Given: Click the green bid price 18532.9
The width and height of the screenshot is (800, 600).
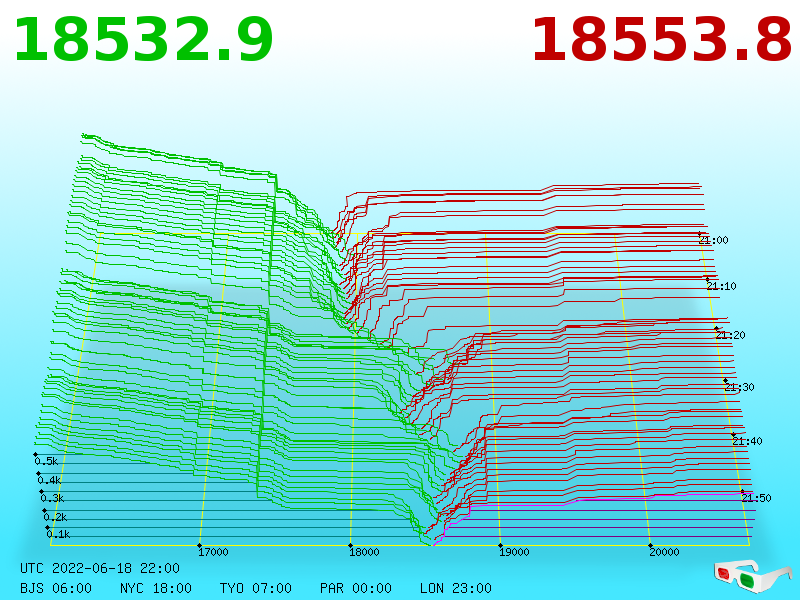Looking at the screenshot, I should pos(143,40).
